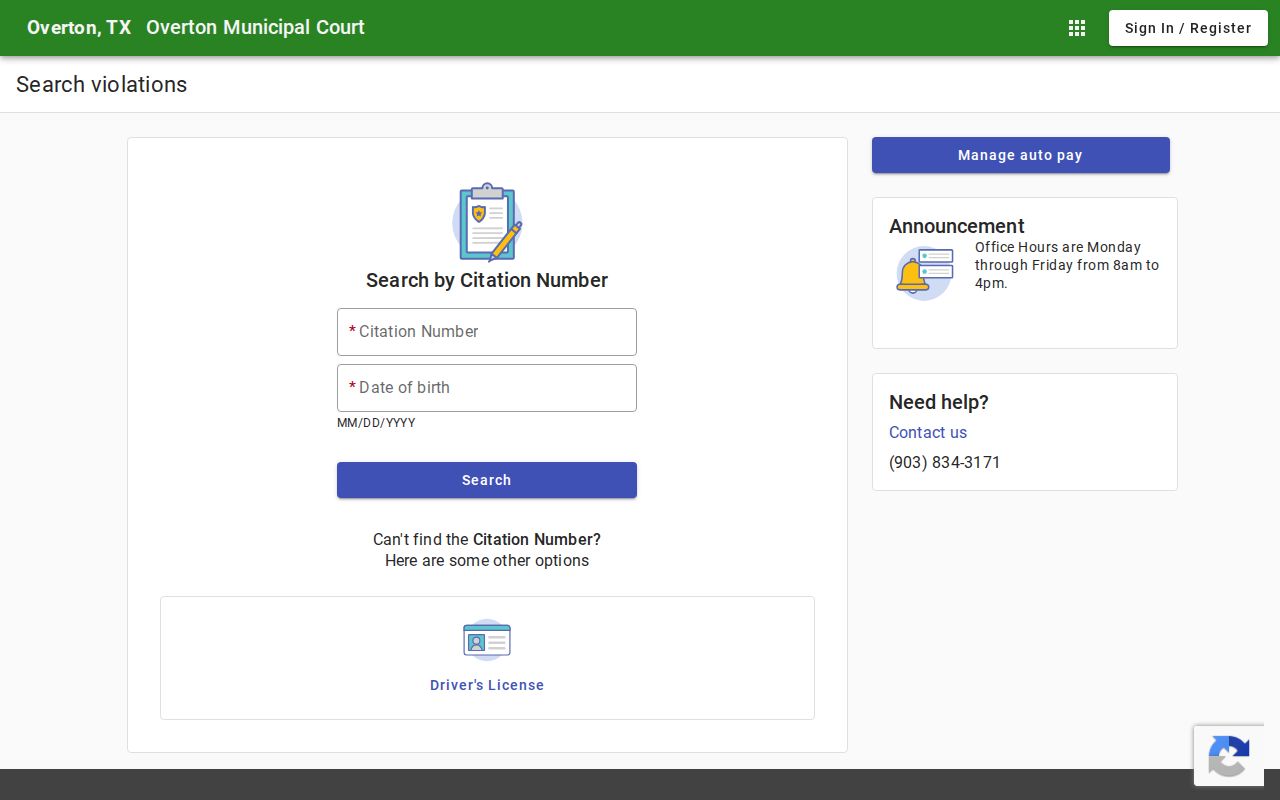Click the Search violations heading
The height and width of the screenshot is (800, 1280).
pos(102,85)
